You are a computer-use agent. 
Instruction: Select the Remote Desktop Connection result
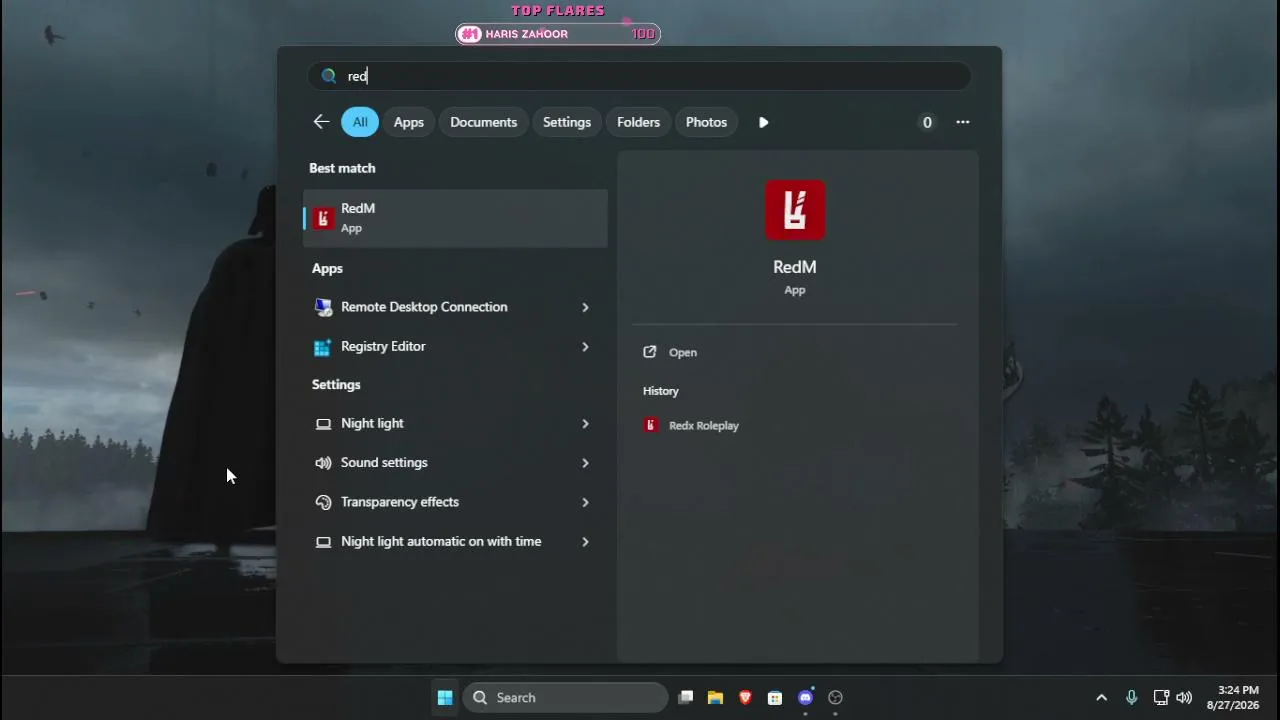coord(455,307)
